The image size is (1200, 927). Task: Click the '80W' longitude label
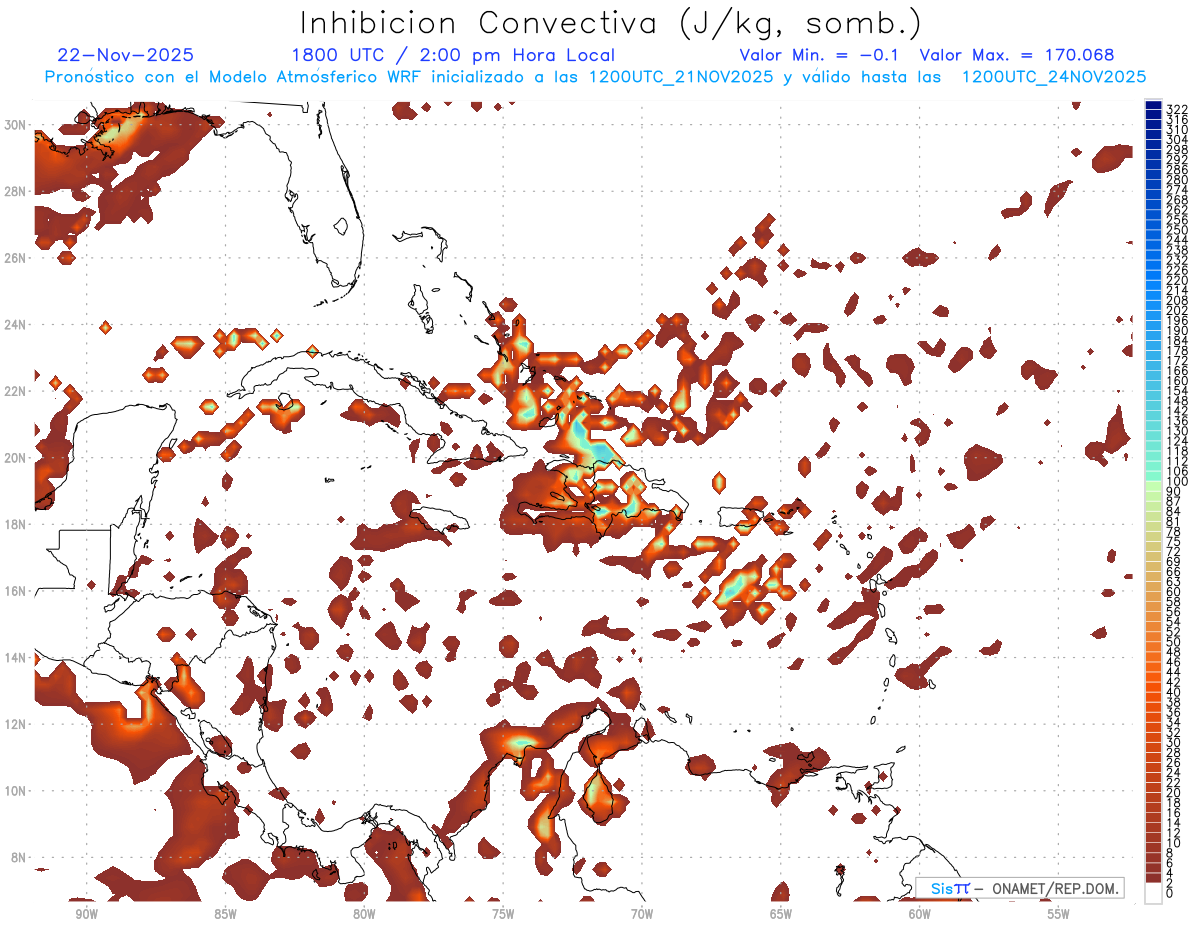pos(364,913)
